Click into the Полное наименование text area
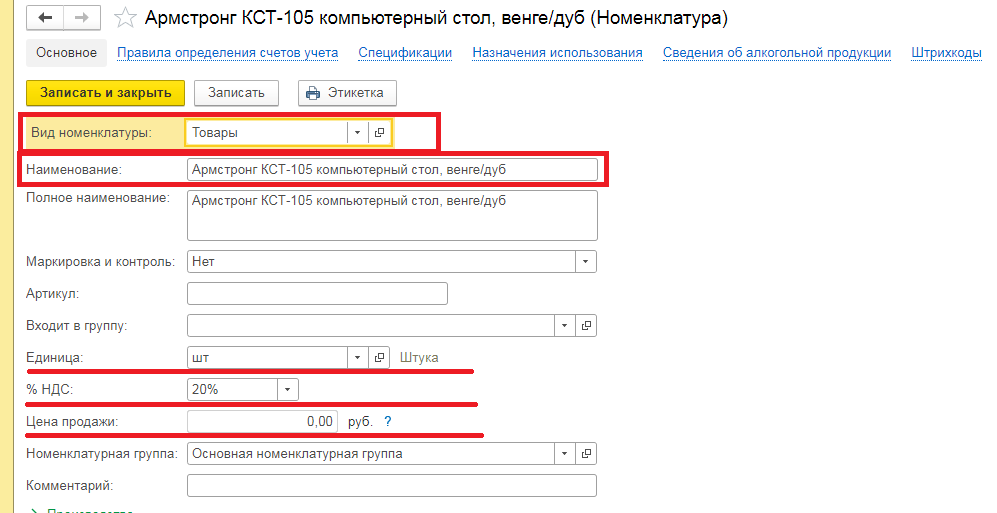Viewport: 997px width, 513px height. point(392,215)
